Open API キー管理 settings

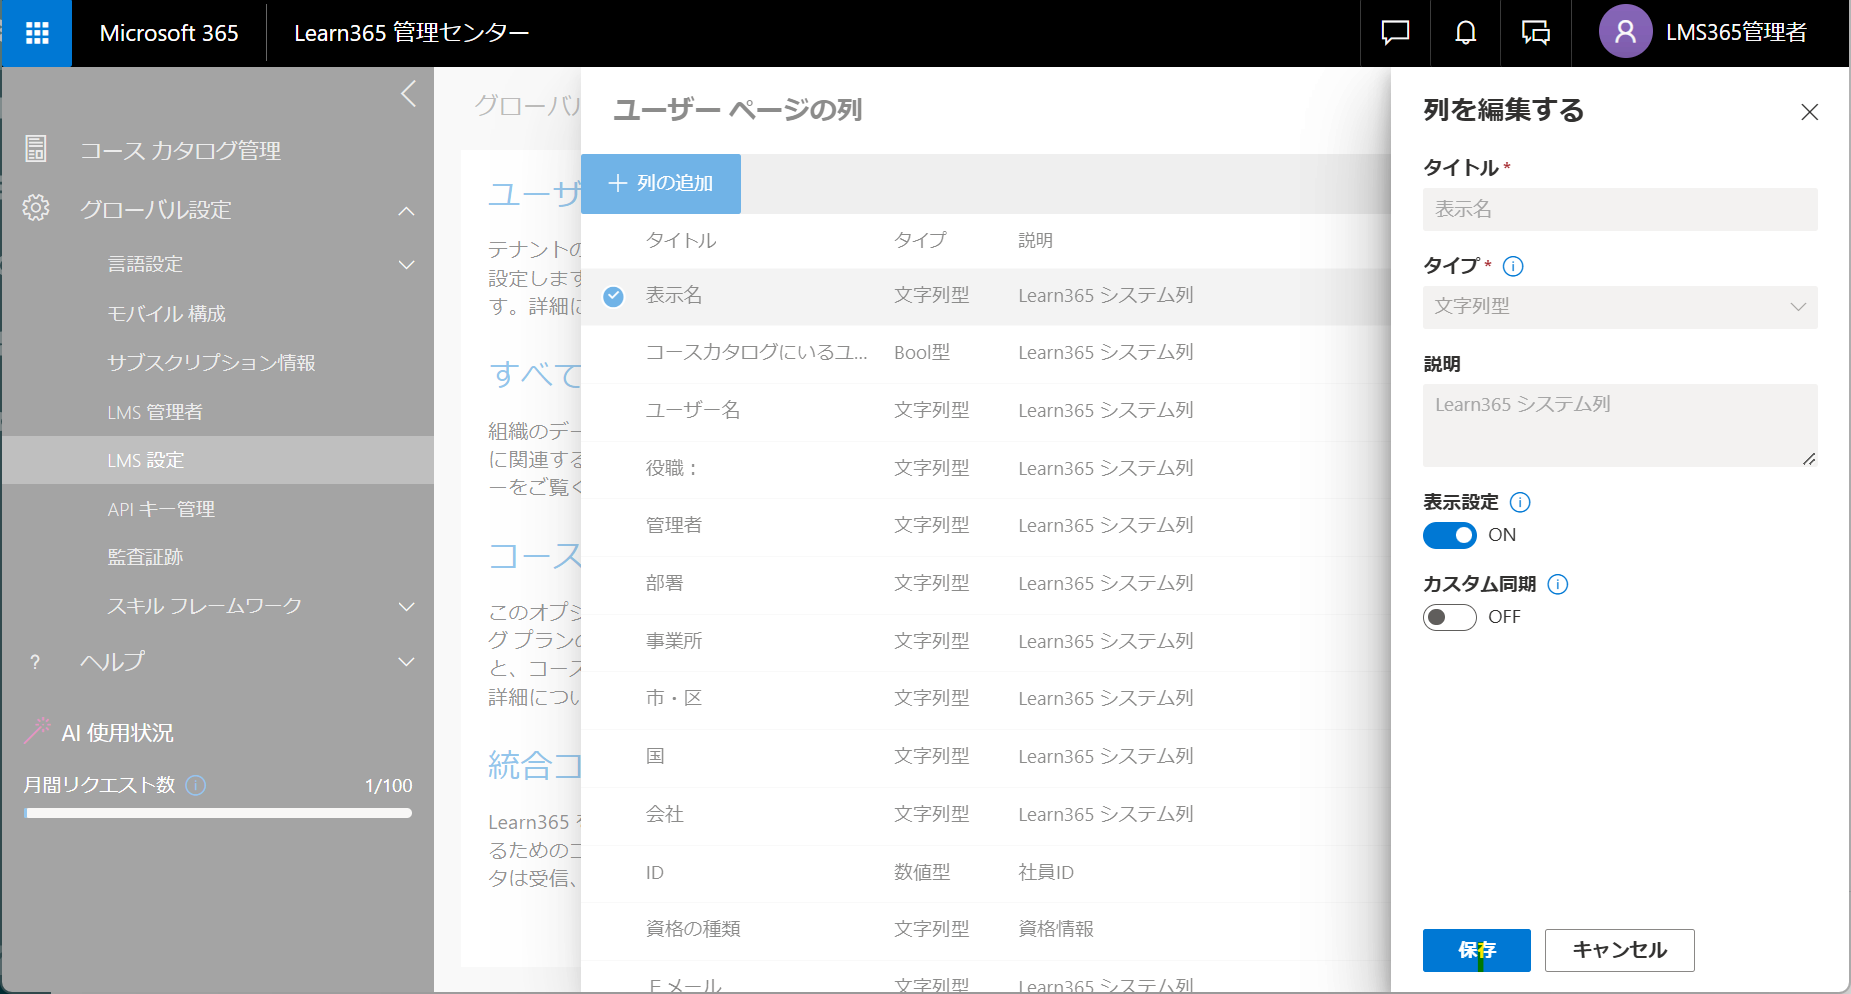click(160, 508)
